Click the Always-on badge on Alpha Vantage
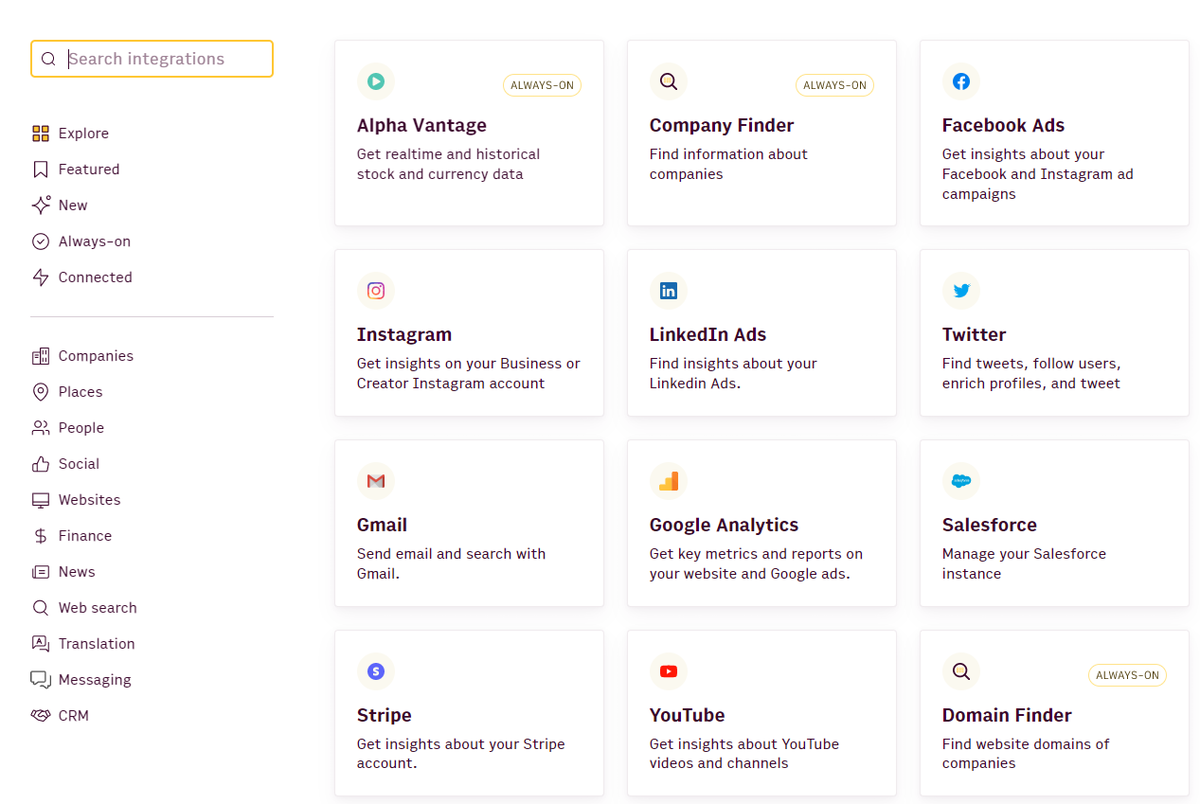The width and height of the screenshot is (1200, 804). click(542, 85)
